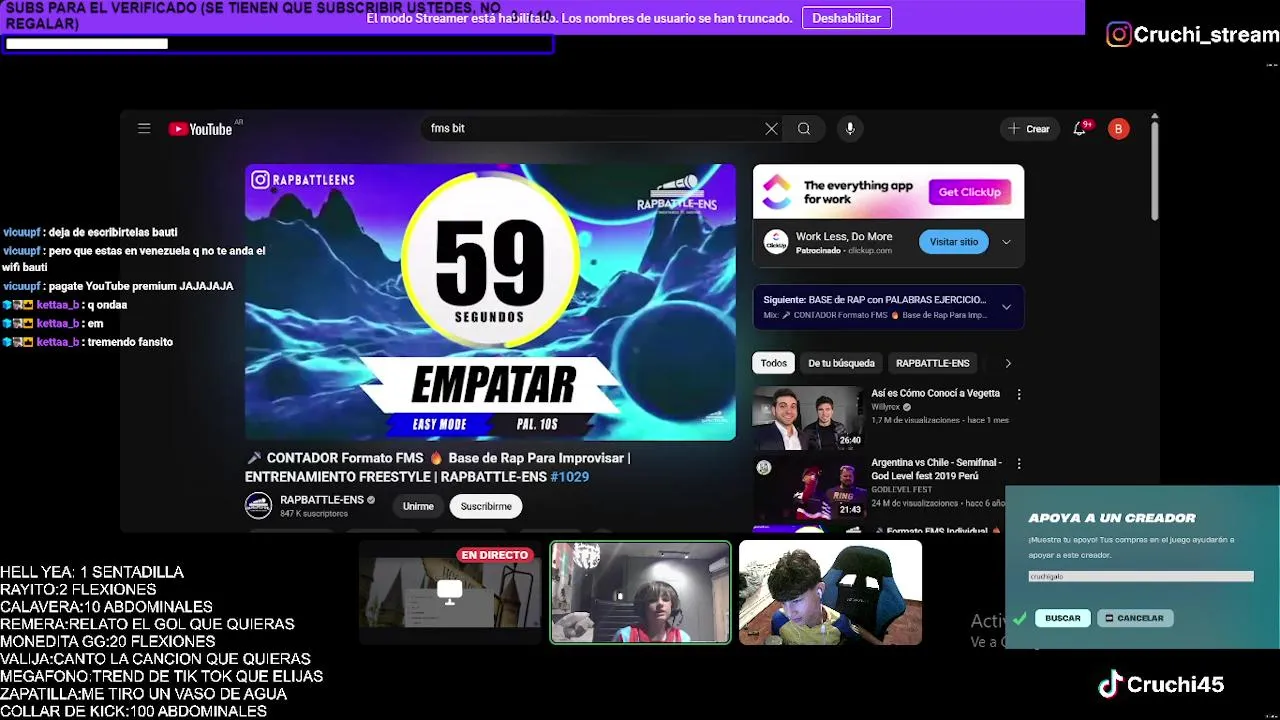Click the Suscribirme button

(486, 506)
